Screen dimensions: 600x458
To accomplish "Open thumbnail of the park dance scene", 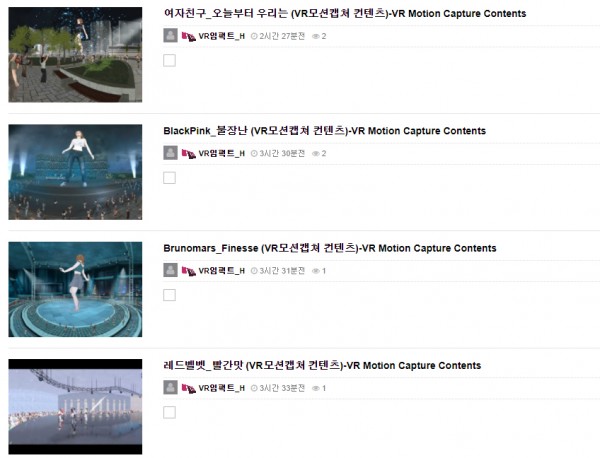I will pos(75,55).
